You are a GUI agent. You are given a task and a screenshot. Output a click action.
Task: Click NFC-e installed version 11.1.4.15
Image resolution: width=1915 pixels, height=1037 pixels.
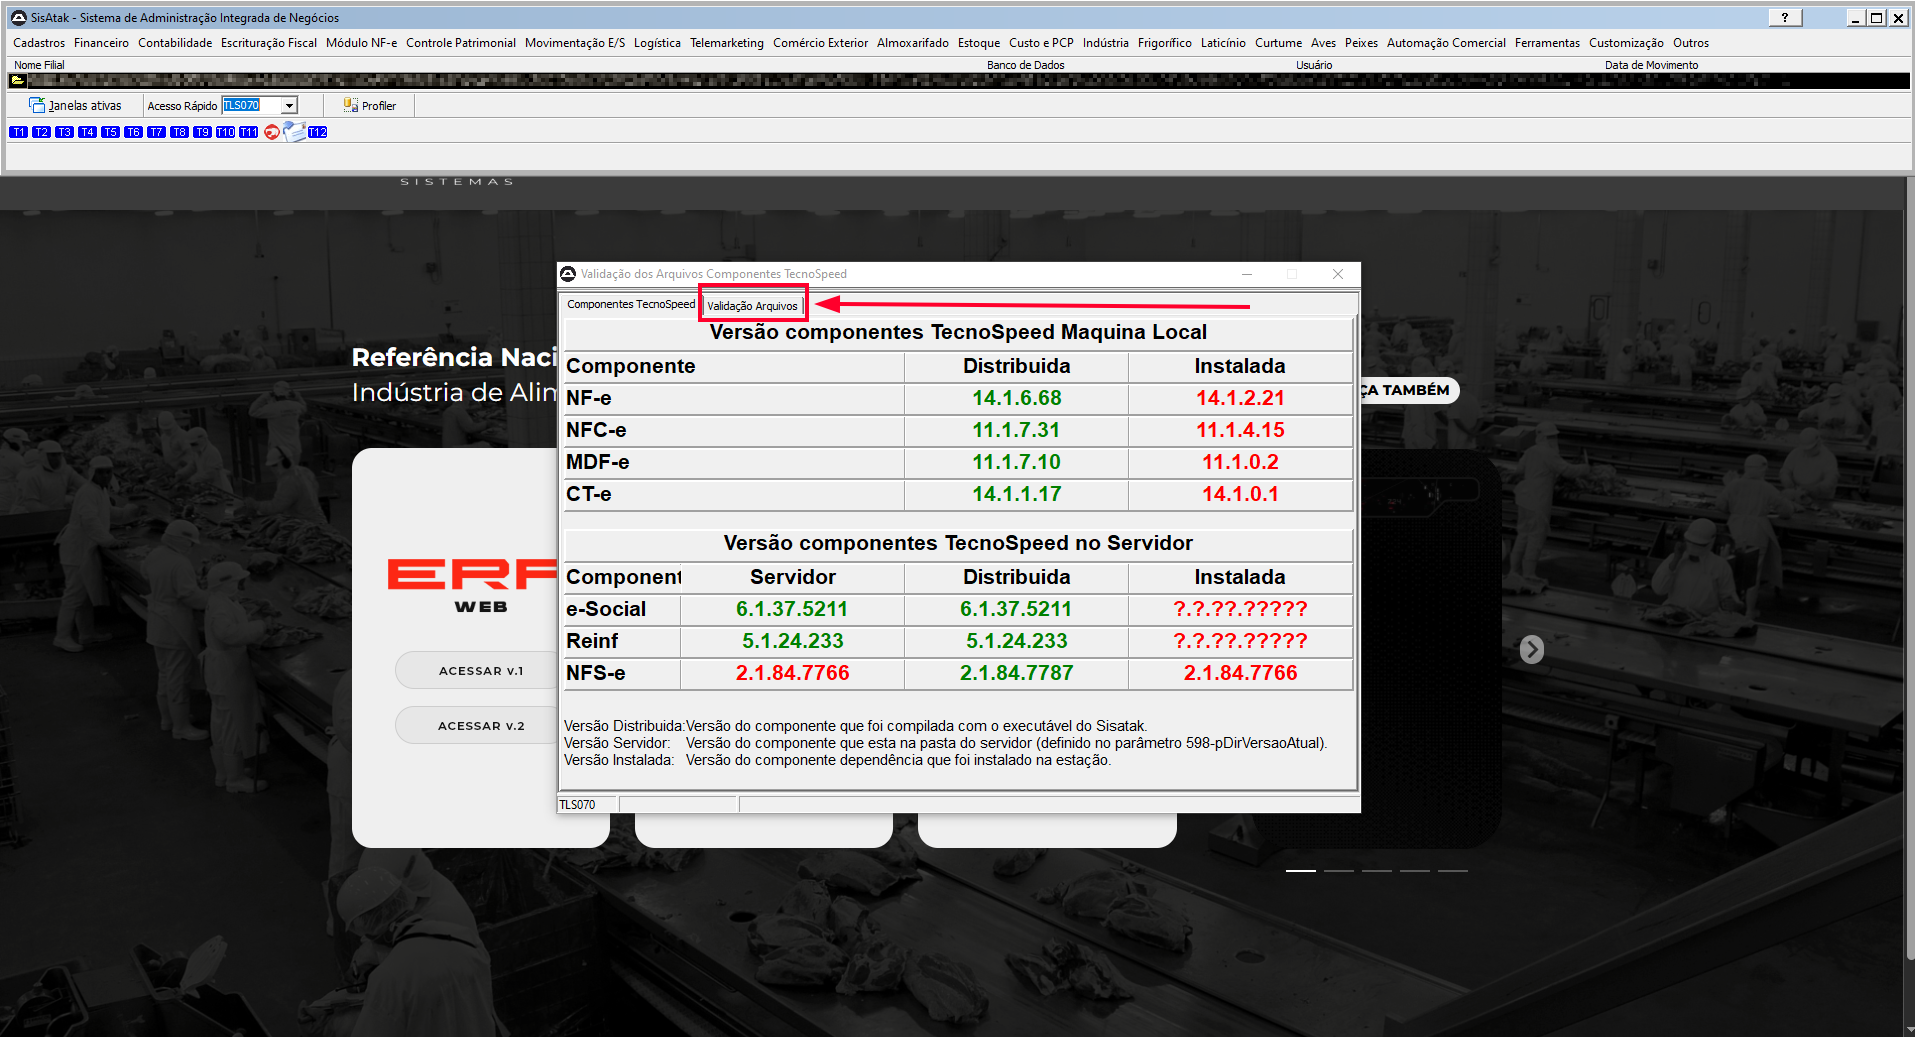(1240, 430)
